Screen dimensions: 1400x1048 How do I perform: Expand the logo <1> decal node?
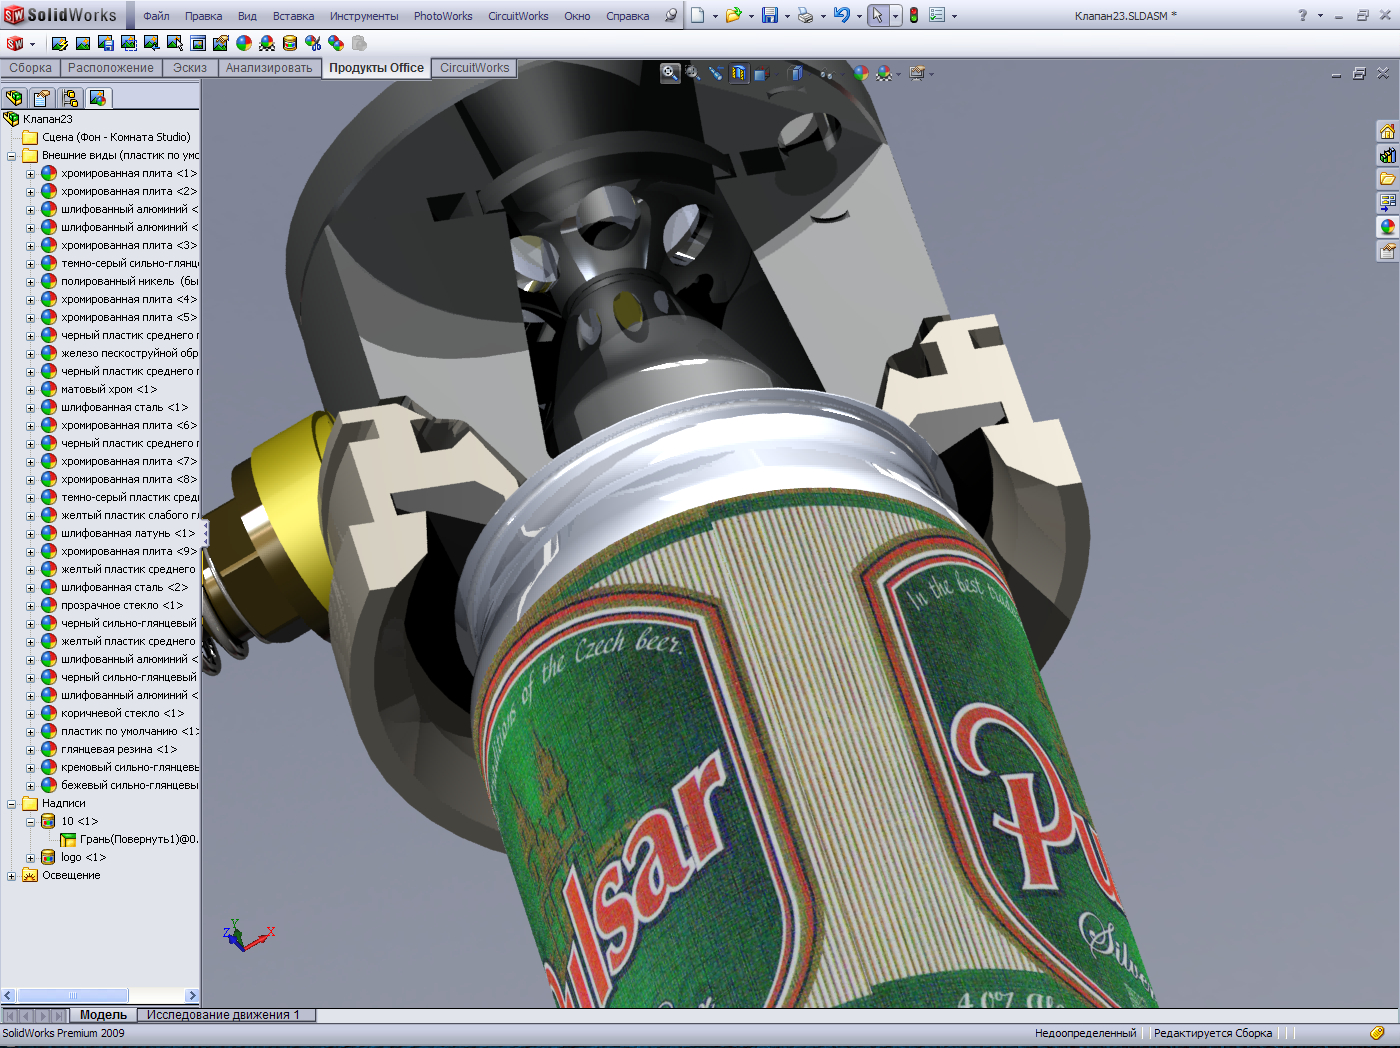pos(30,858)
